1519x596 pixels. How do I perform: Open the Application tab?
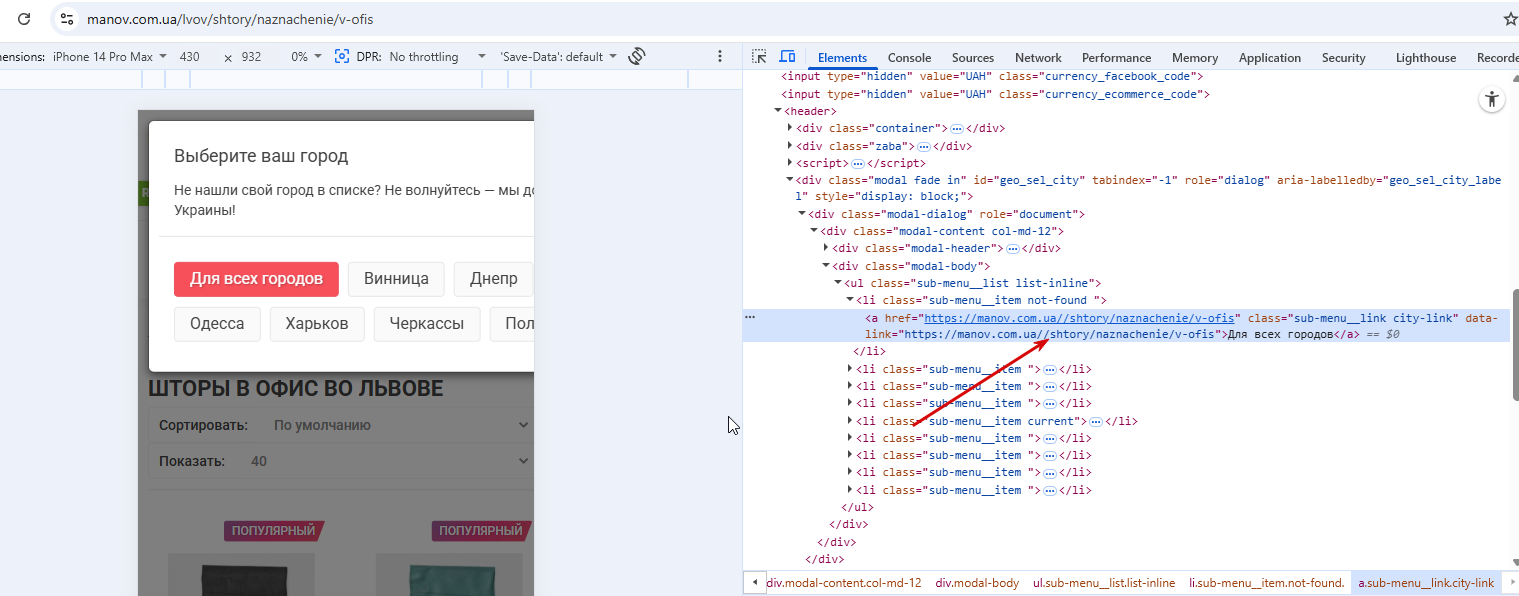point(1270,58)
